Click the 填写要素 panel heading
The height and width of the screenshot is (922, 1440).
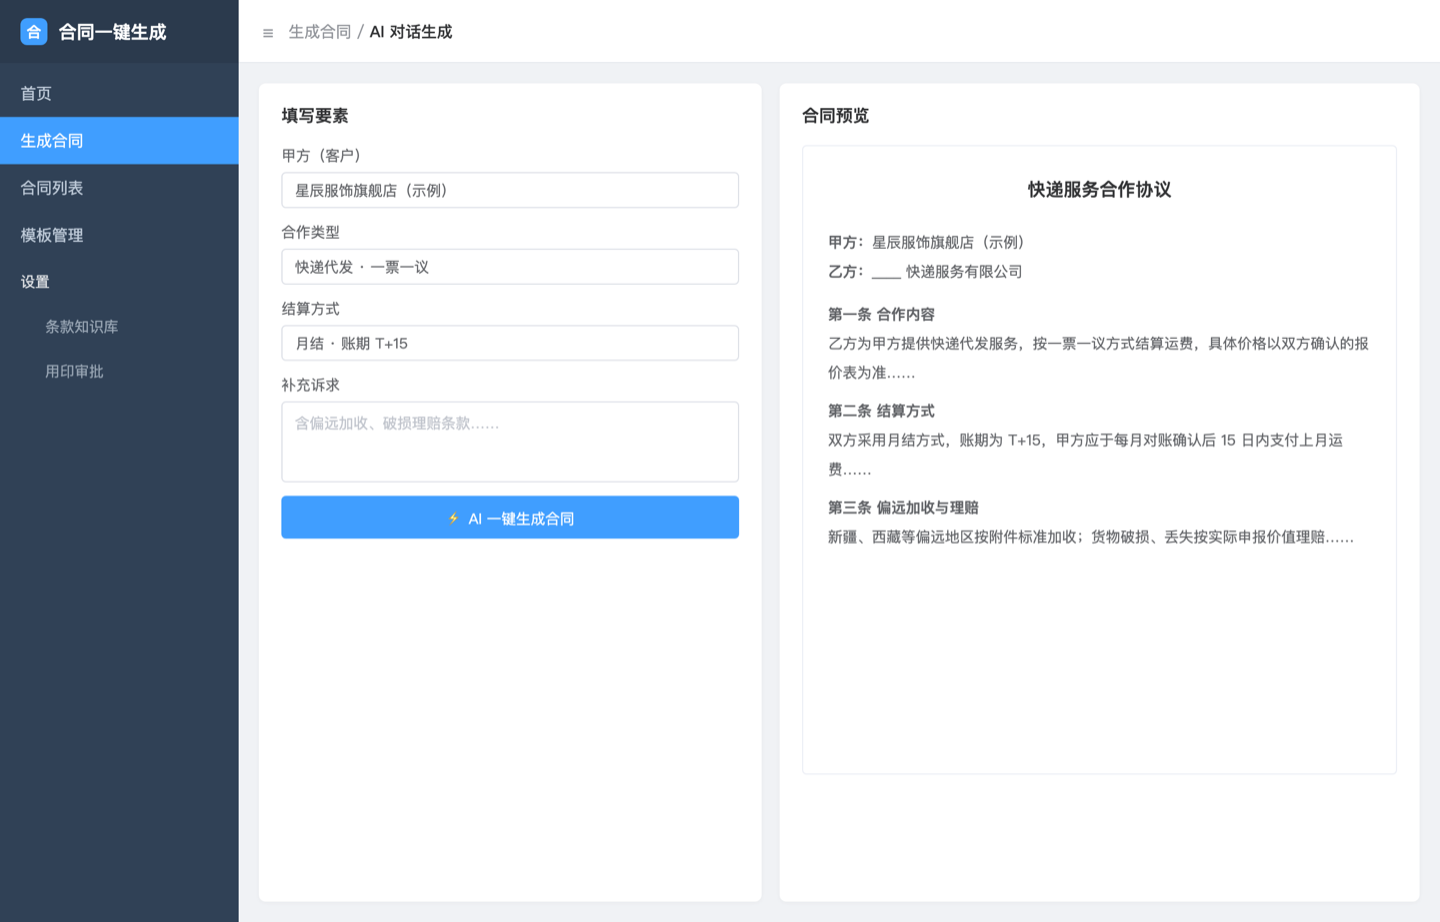pyautogui.click(x=315, y=116)
